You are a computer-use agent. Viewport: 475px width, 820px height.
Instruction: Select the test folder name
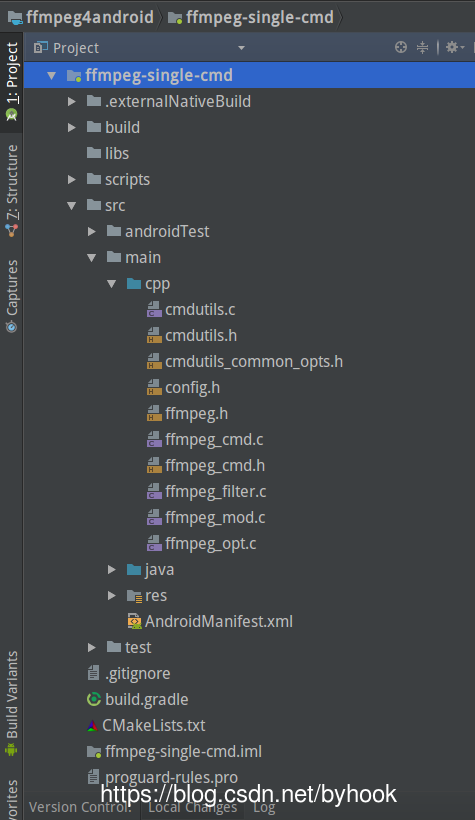[138, 647]
